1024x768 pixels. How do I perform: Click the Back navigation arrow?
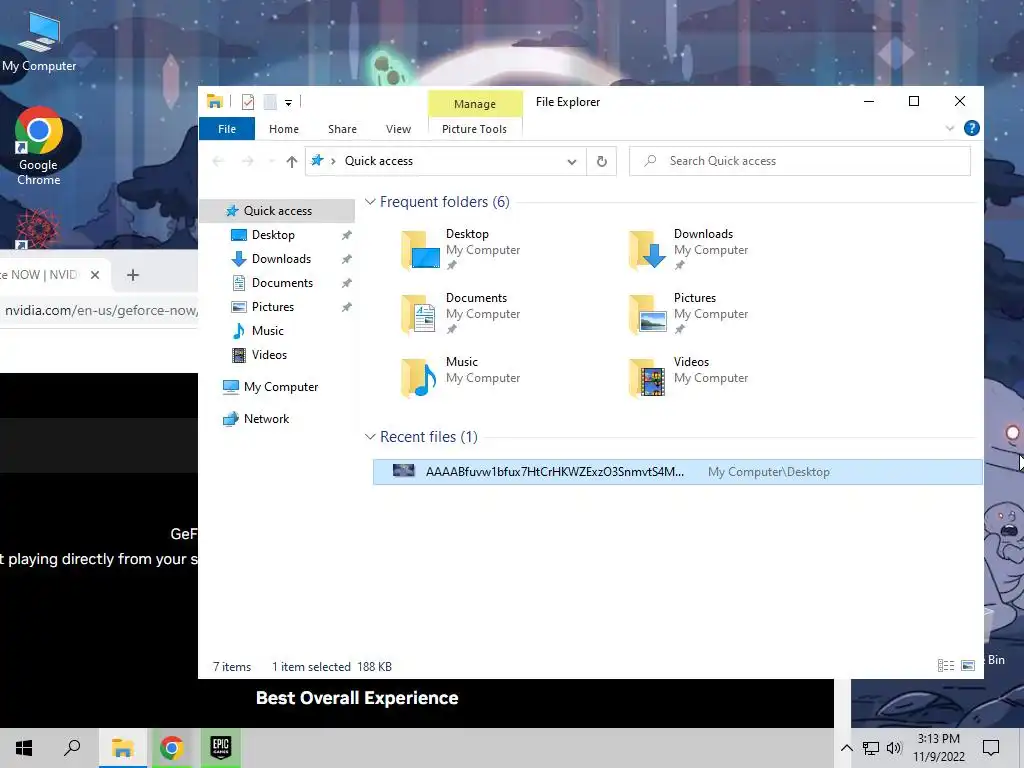(218, 161)
